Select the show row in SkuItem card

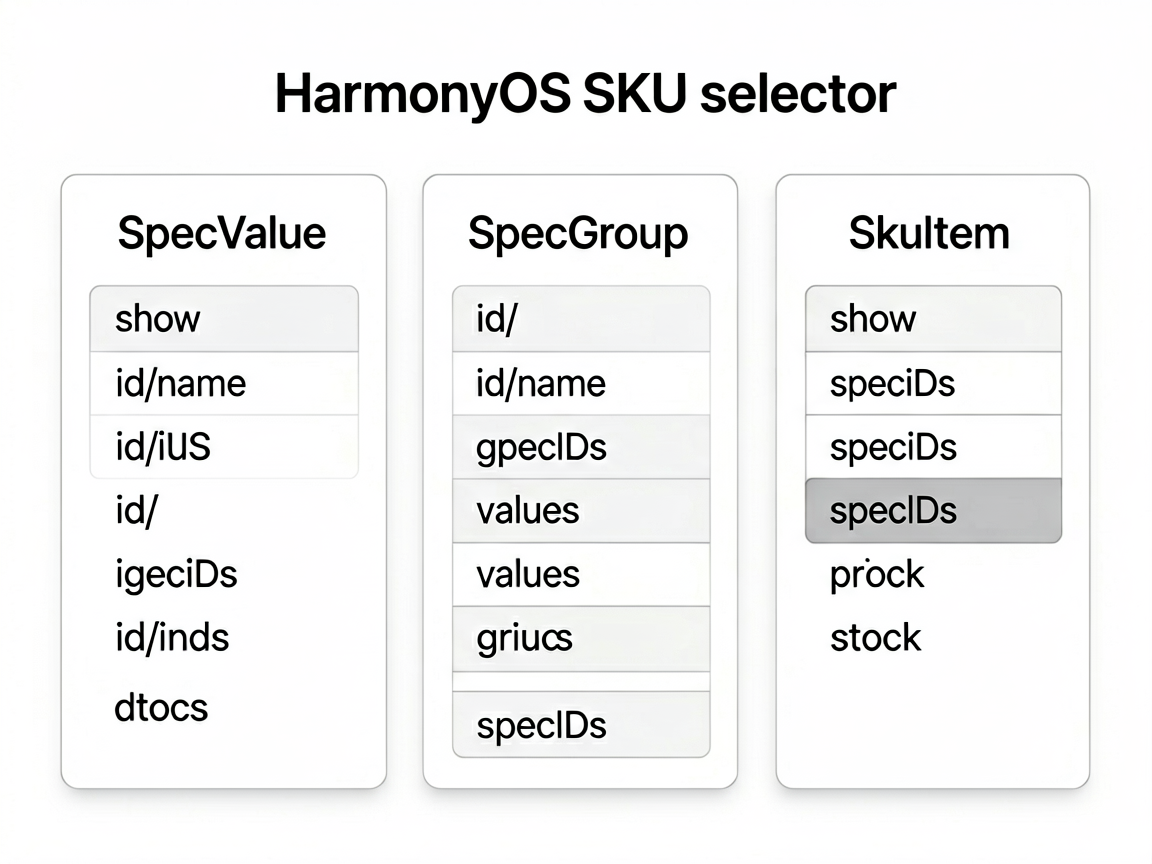point(933,319)
